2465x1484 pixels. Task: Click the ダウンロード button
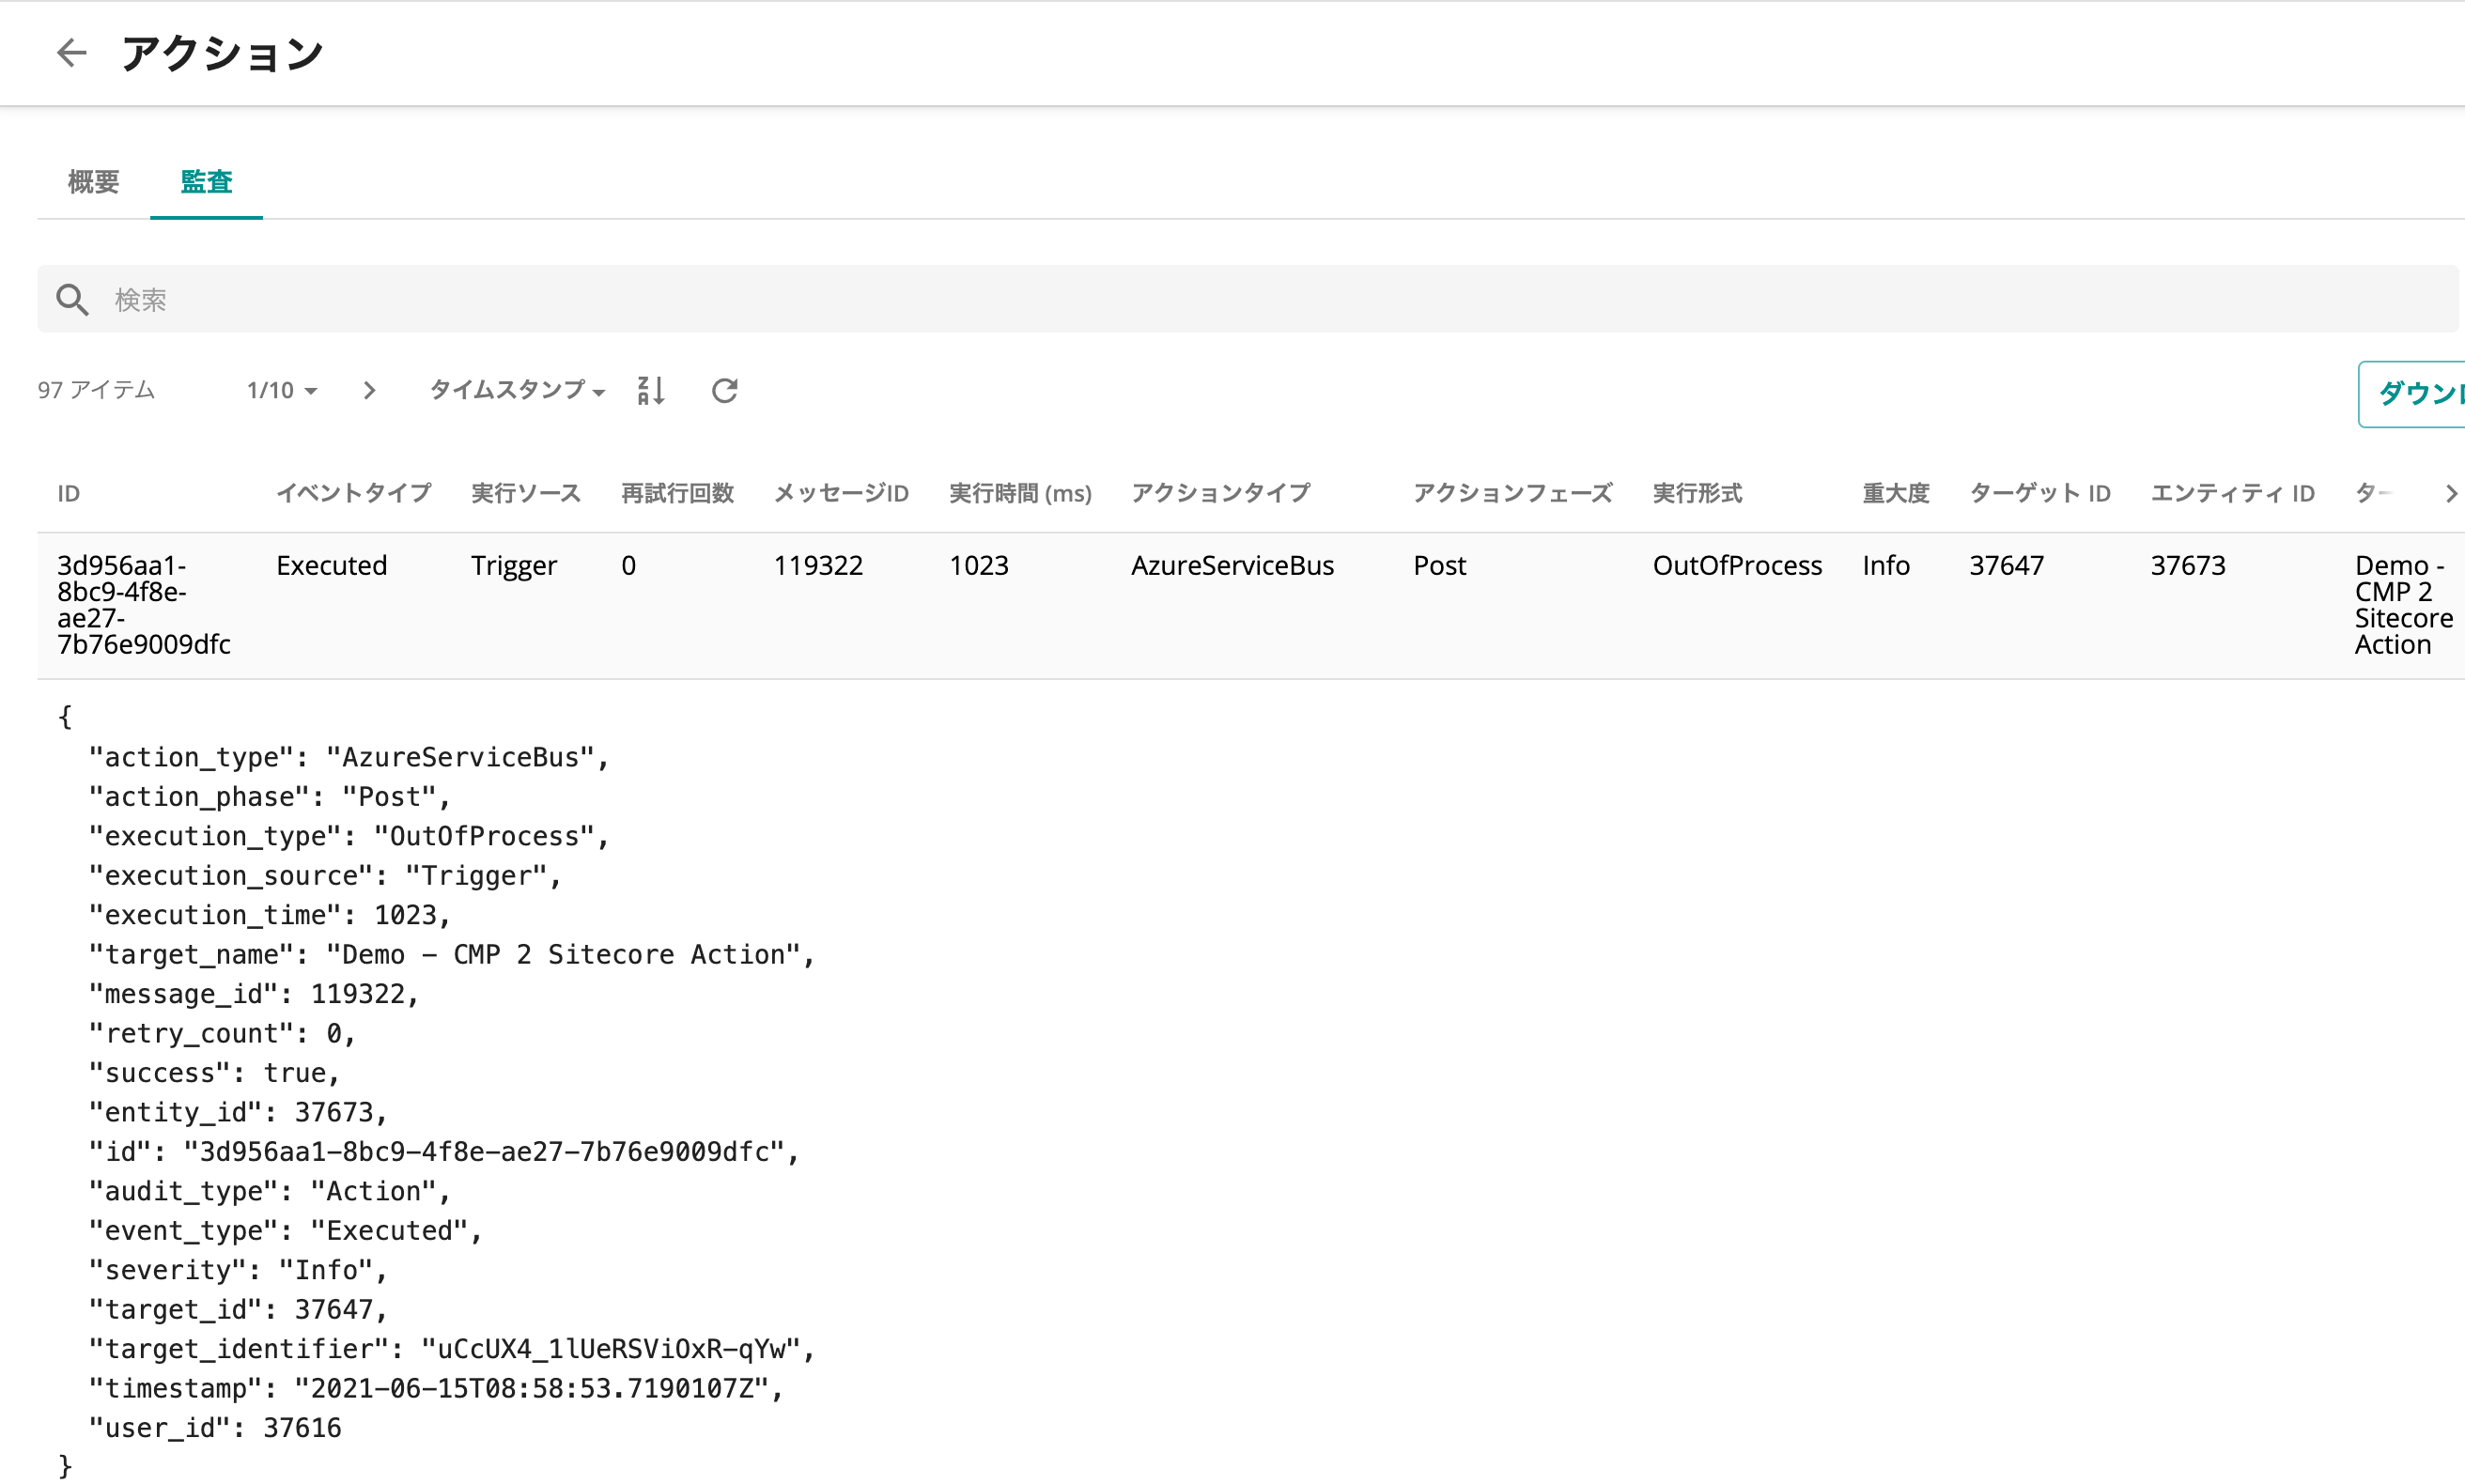[x=2412, y=394]
